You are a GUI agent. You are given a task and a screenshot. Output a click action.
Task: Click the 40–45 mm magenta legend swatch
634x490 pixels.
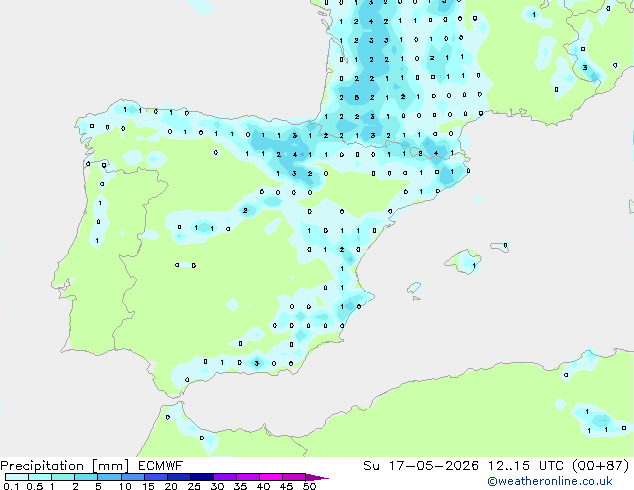pos(271,477)
